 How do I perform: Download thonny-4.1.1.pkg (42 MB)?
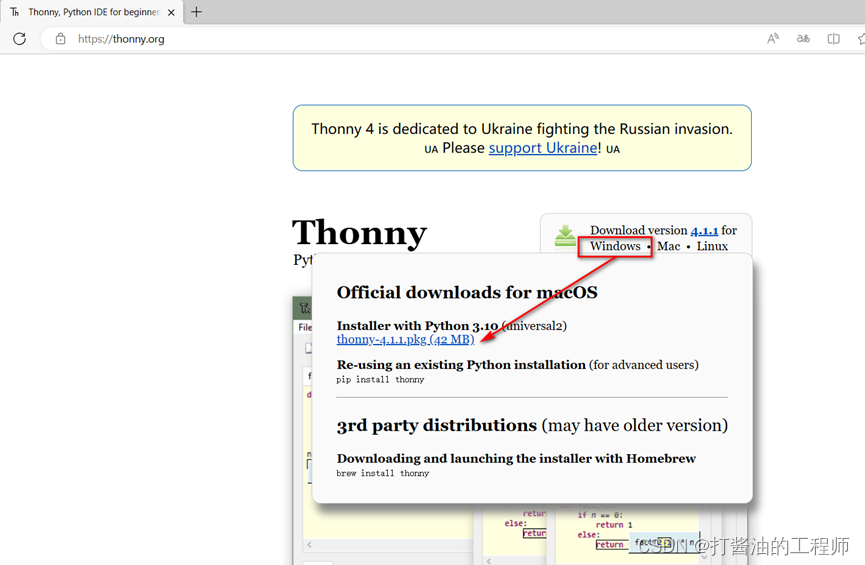405,339
